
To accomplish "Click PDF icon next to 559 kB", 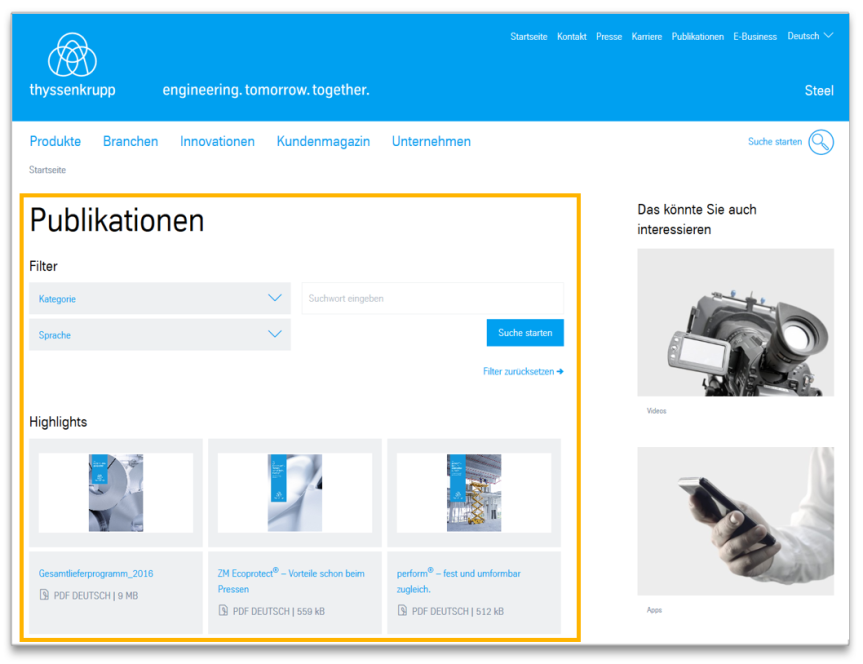I will pos(223,610).
